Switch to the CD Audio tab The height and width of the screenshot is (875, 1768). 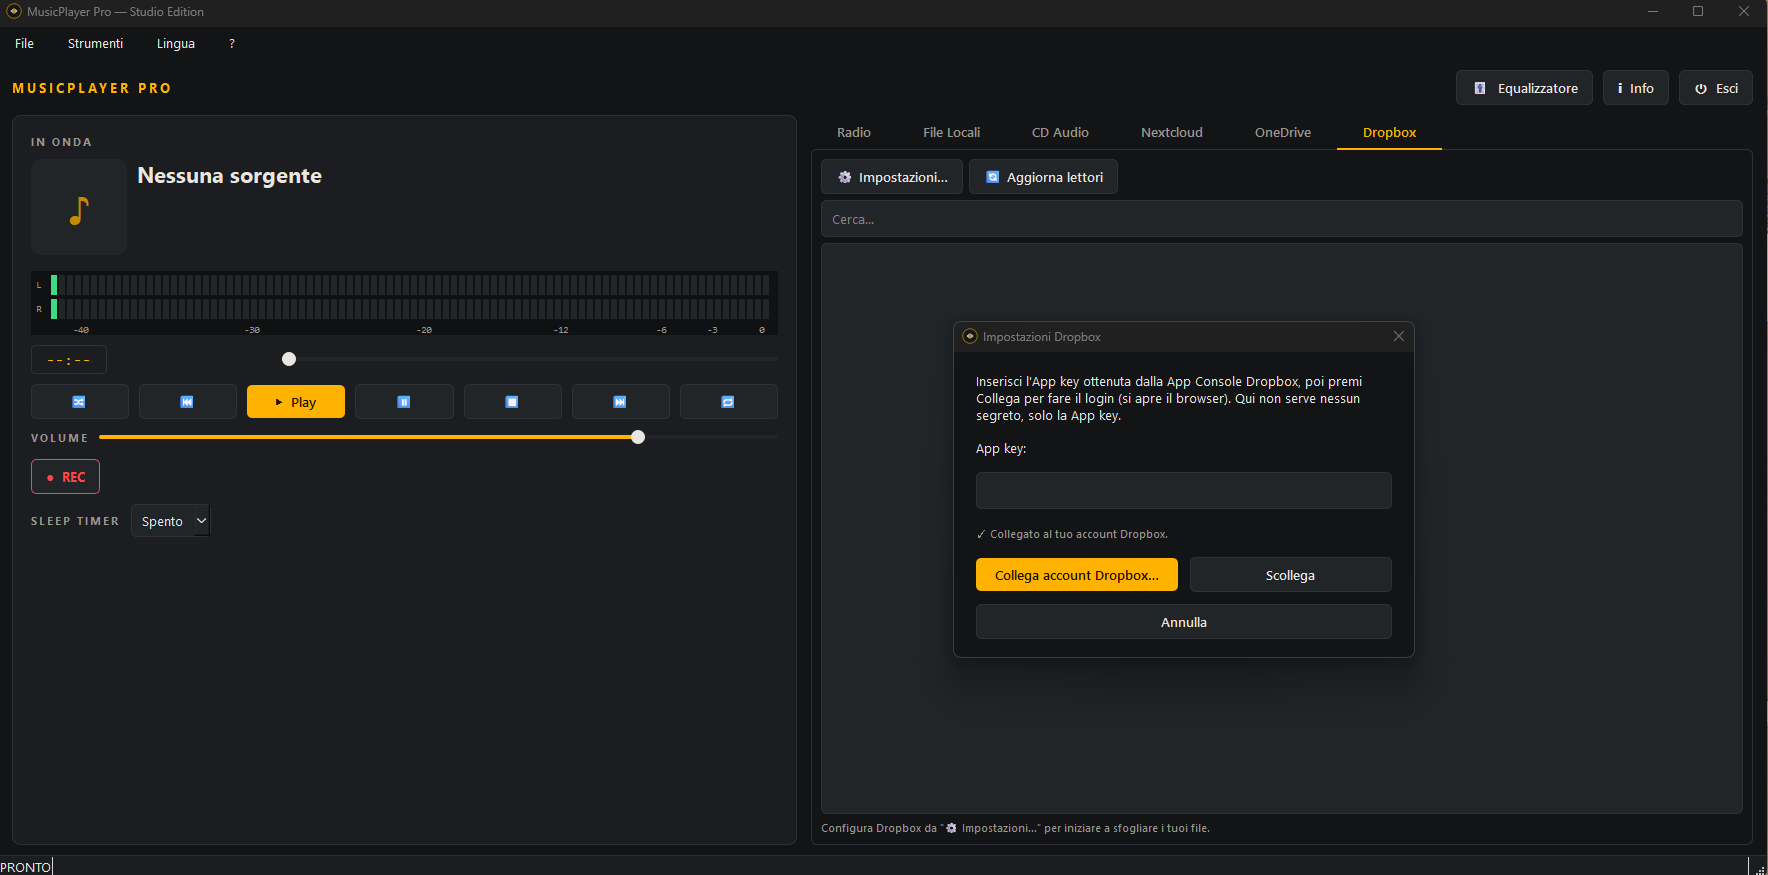(1060, 132)
